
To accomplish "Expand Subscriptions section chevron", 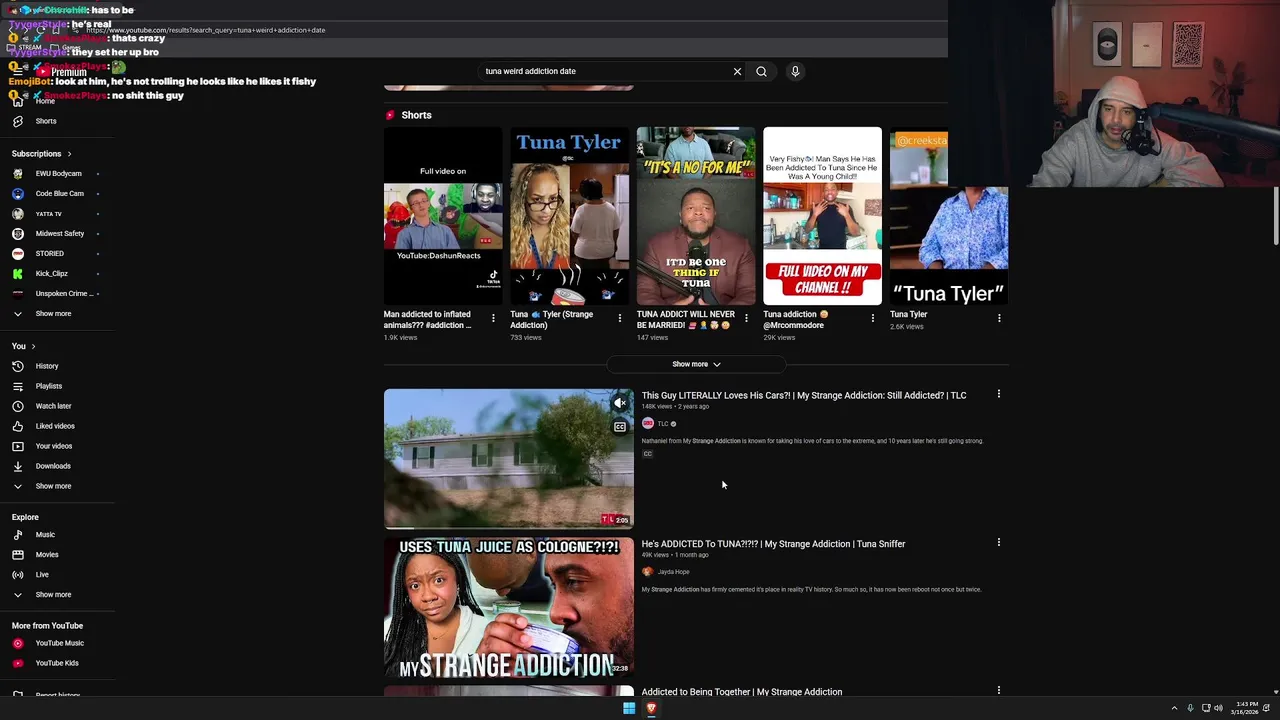I will pos(69,154).
